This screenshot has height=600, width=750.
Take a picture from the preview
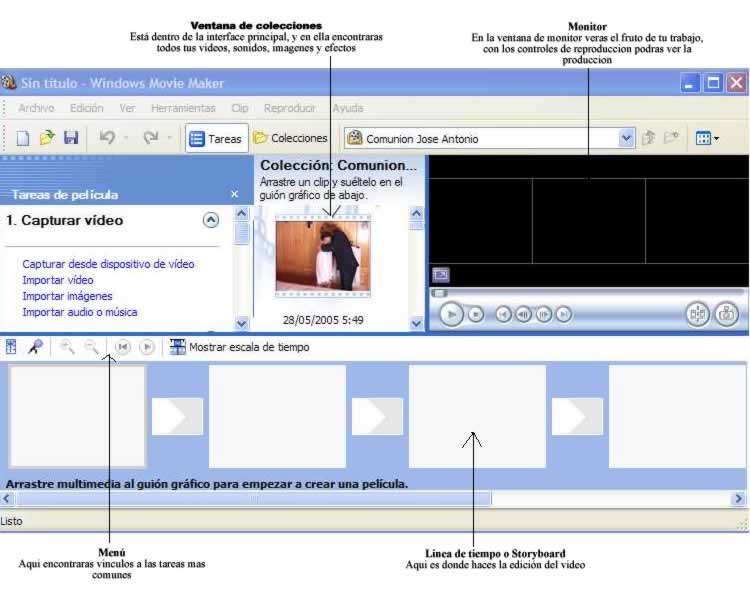point(727,314)
